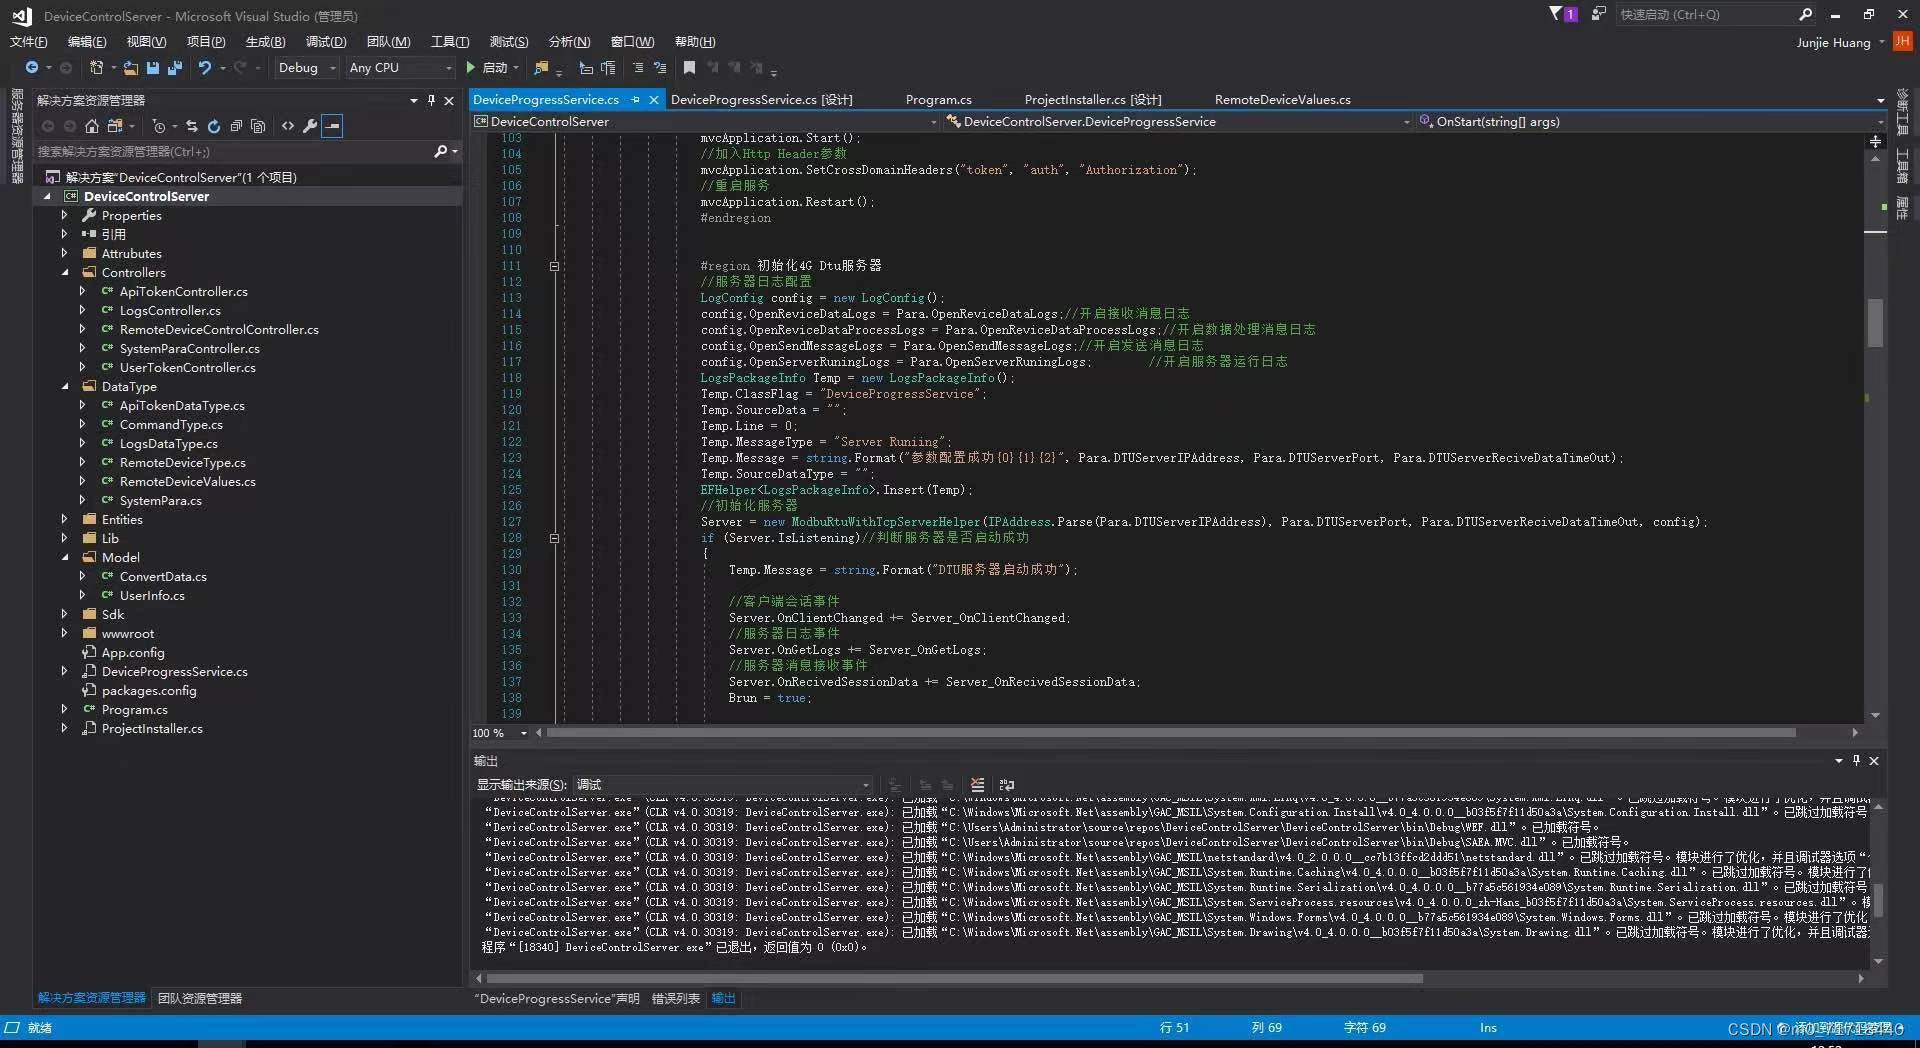
Task: Expand the Entities folder node
Action: 65,520
